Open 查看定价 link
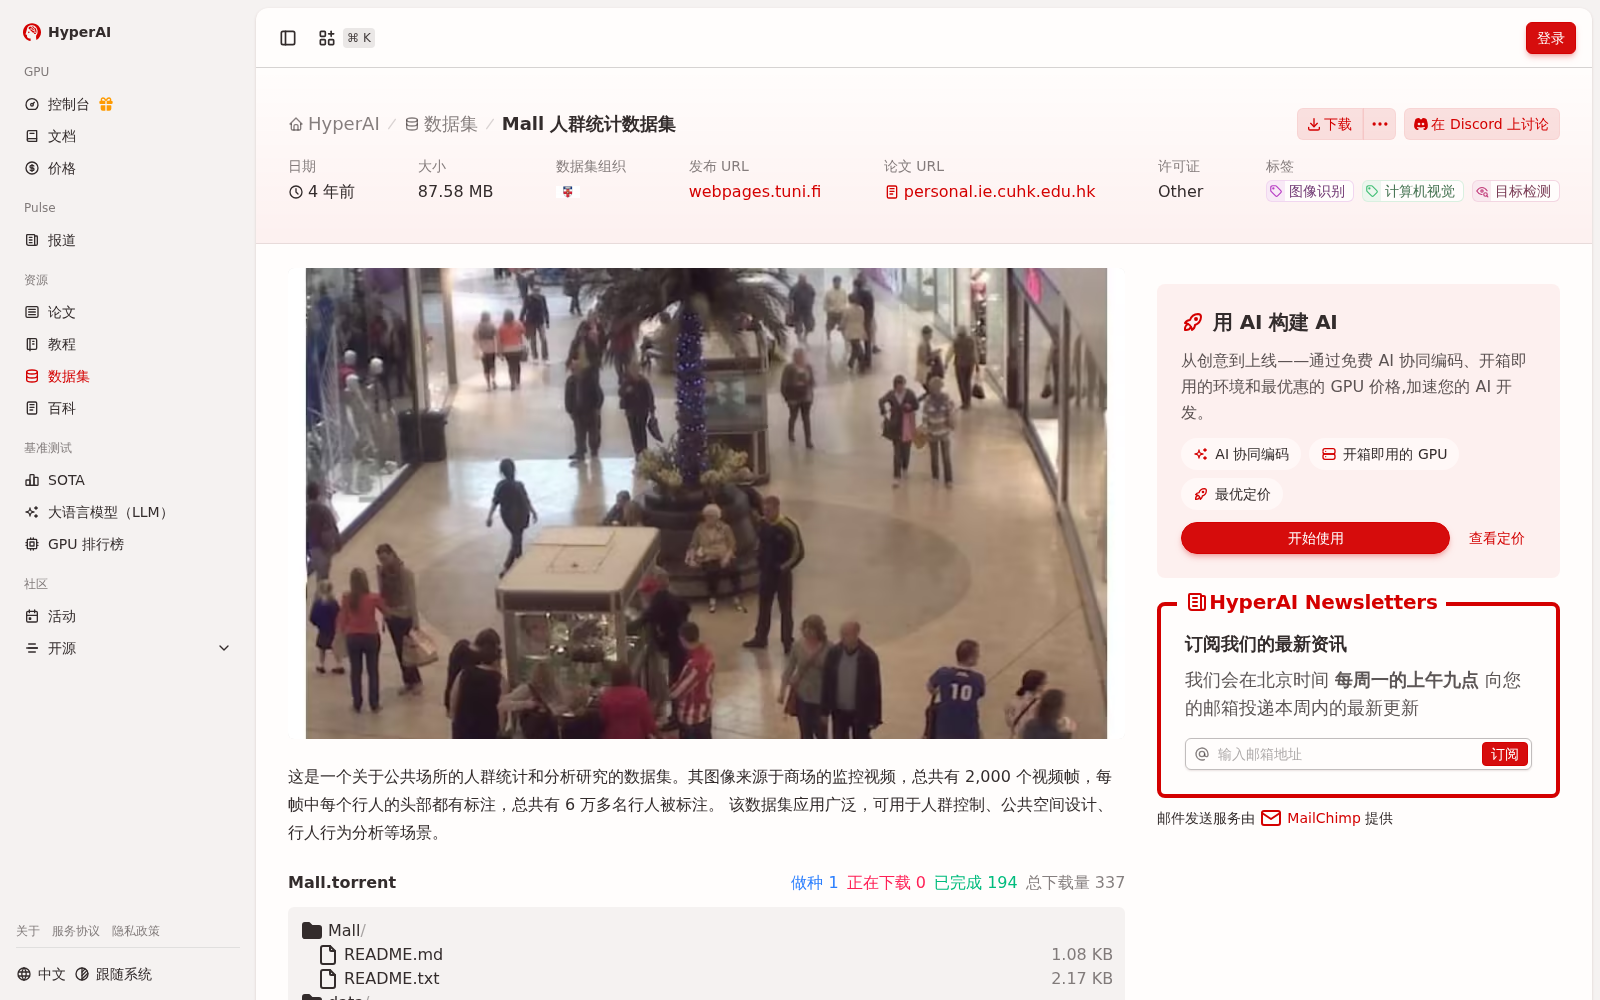The width and height of the screenshot is (1600, 1000). [1496, 538]
